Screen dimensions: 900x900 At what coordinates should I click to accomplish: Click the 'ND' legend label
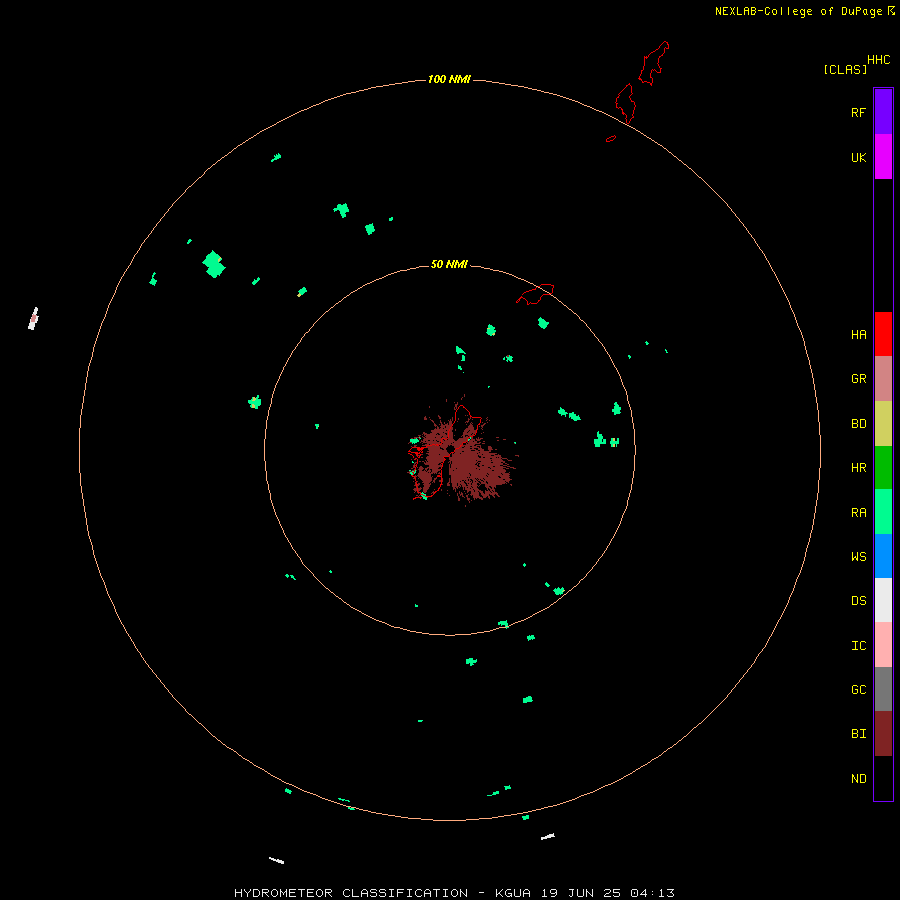point(858,778)
